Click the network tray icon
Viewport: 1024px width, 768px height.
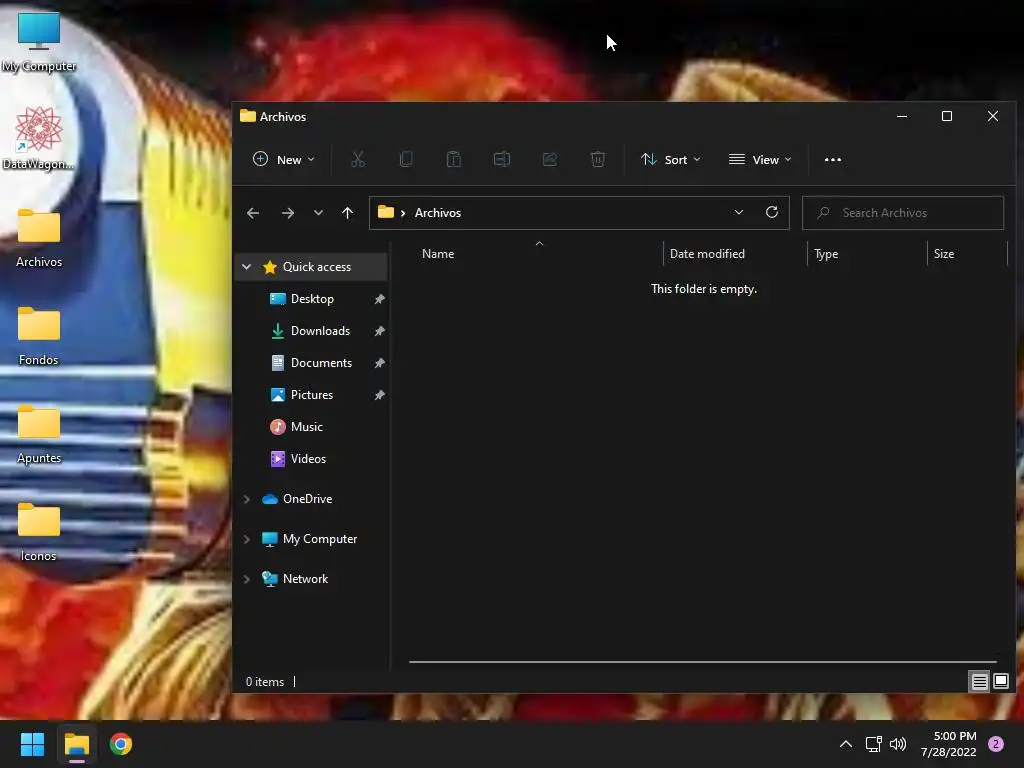point(874,744)
